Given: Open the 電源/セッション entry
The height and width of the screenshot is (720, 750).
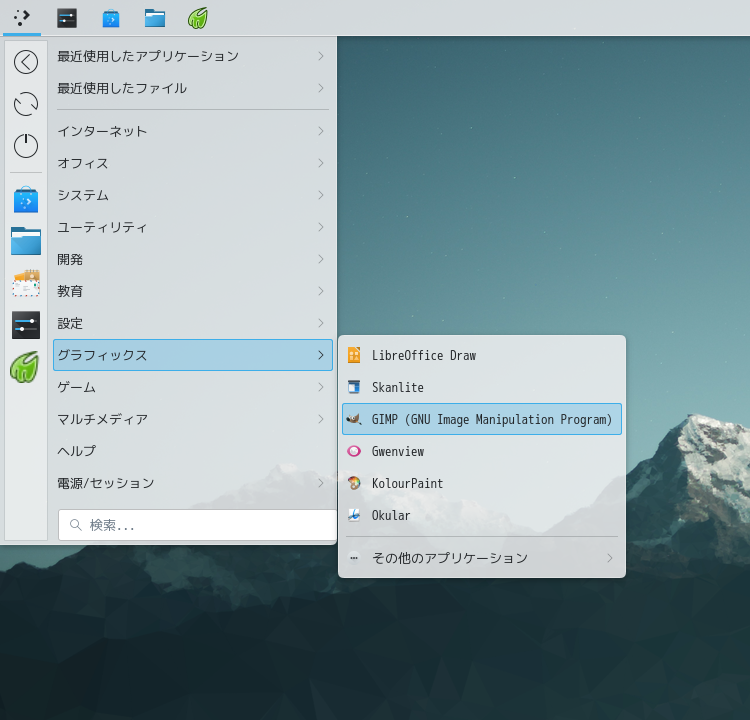Looking at the screenshot, I should (193, 483).
